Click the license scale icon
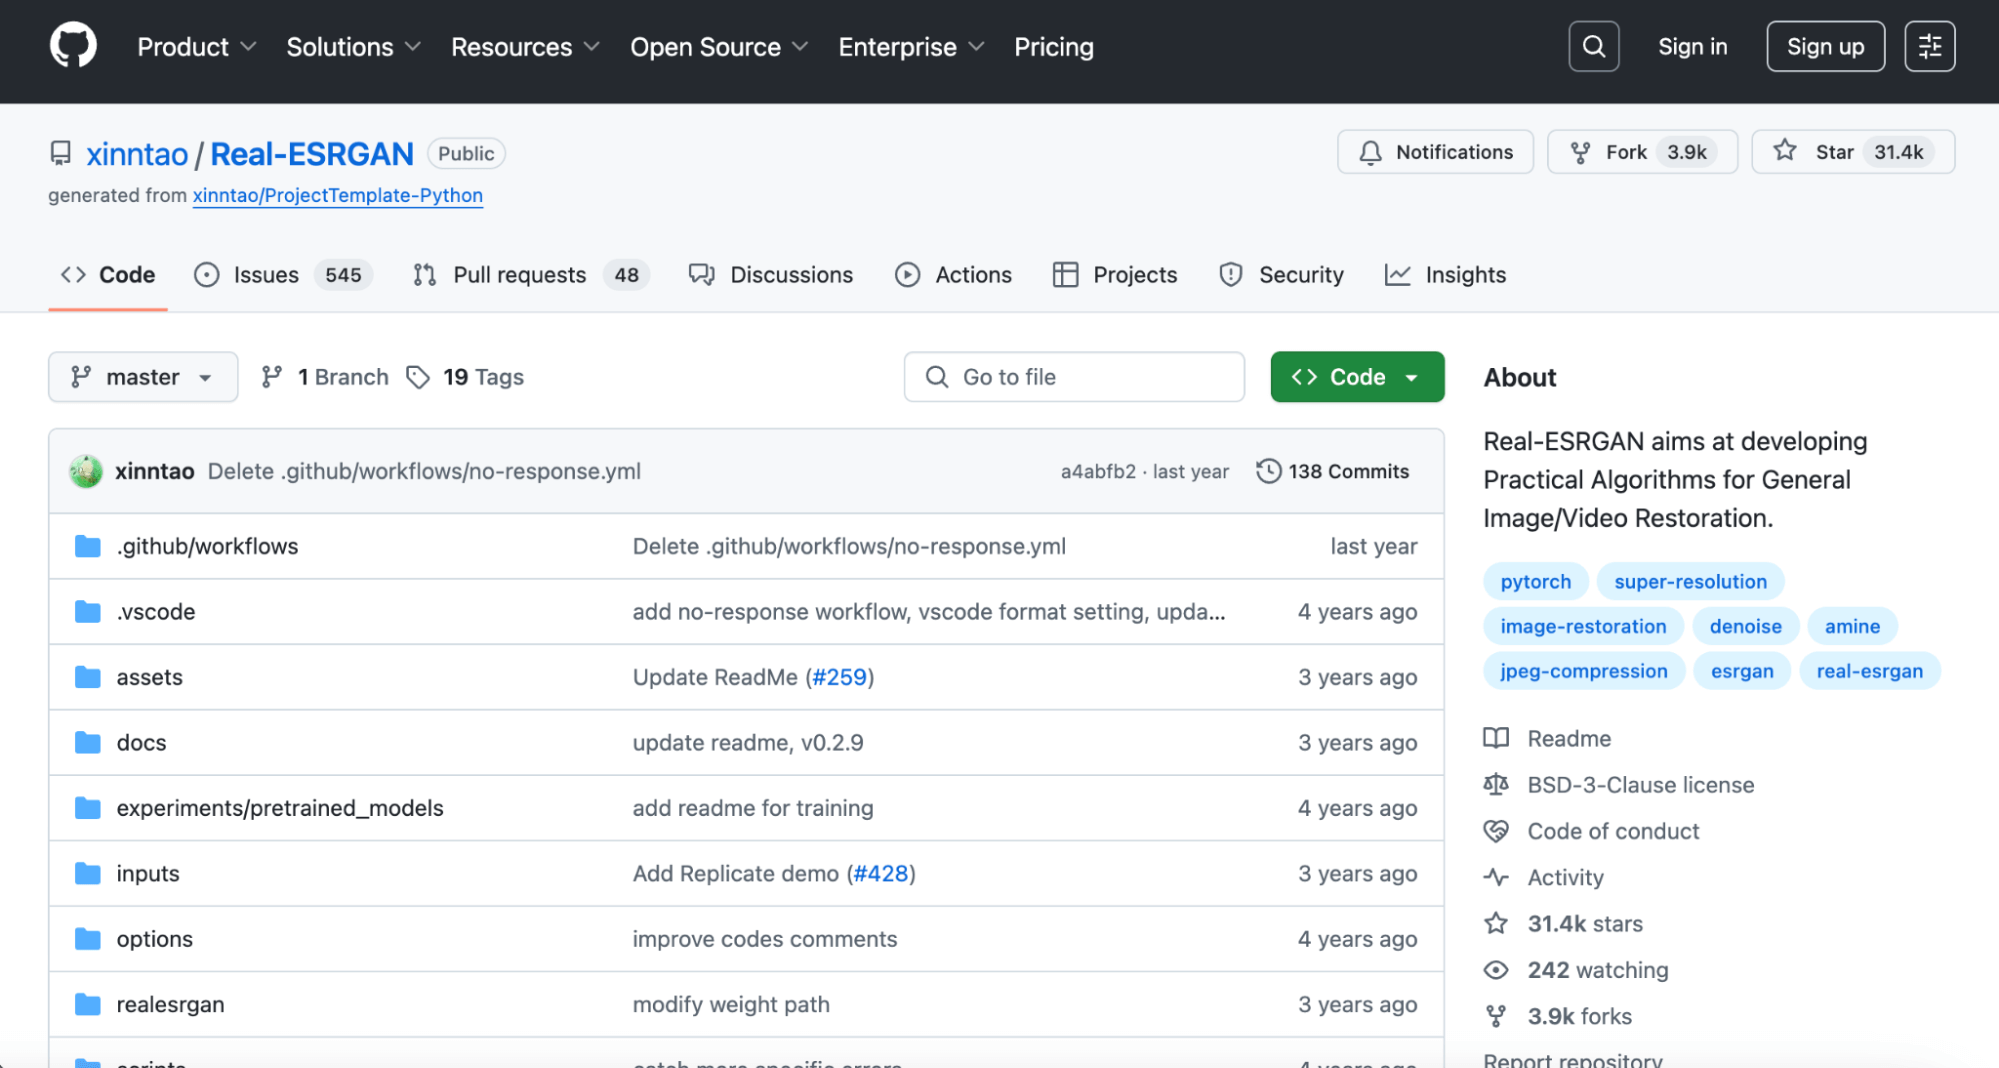1999x1068 pixels. click(x=1496, y=784)
